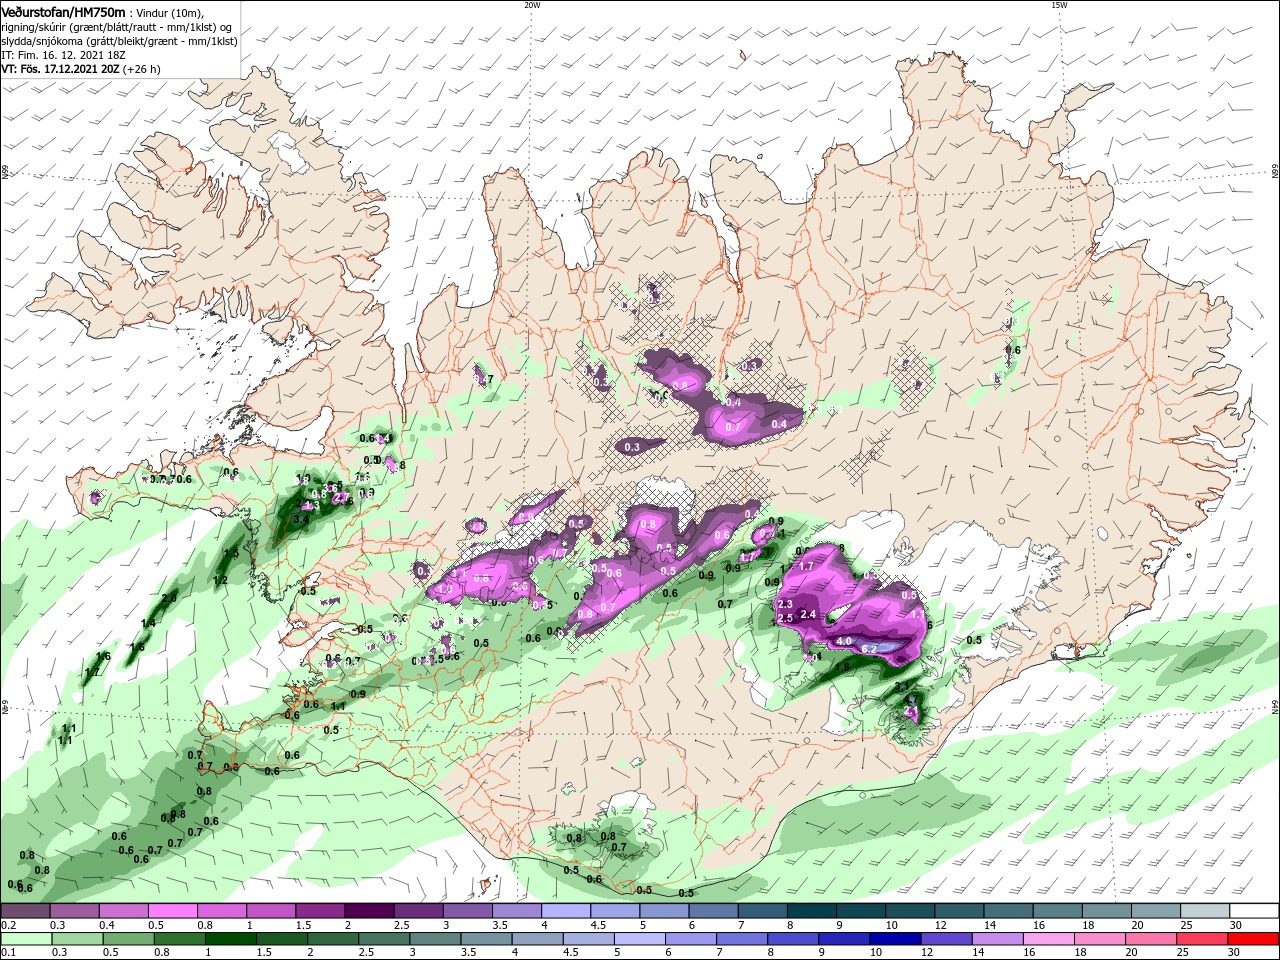Click the 4.0 precipitation value on the map
The image size is (1280, 960).
click(844, 641)
